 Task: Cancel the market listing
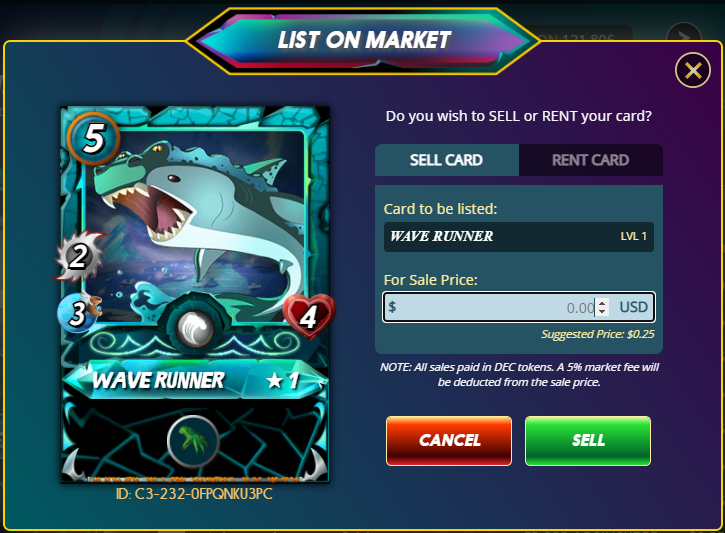tap(449, 441)
